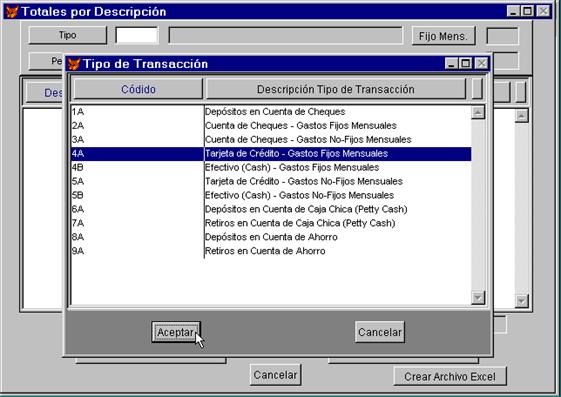Click code cell 5A
The width and height of the screenshot is (561, 397).
coord(137,182)
